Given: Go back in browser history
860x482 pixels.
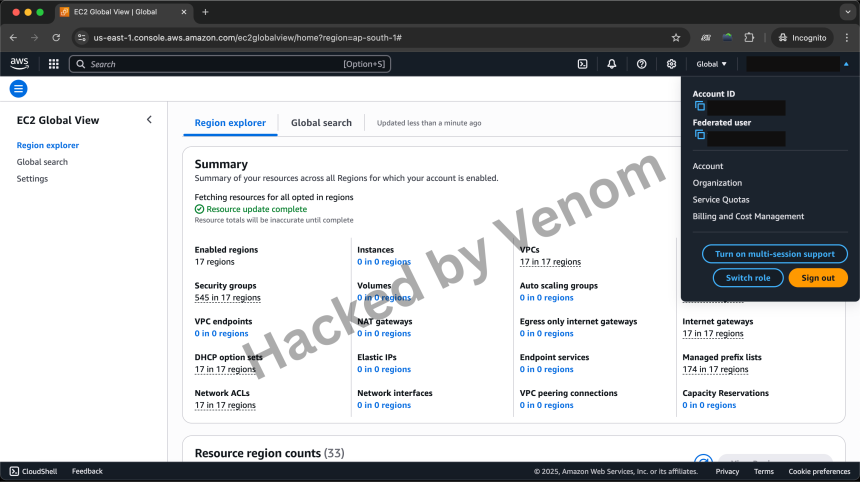Looking at the screenshot, I should point(13,38).
